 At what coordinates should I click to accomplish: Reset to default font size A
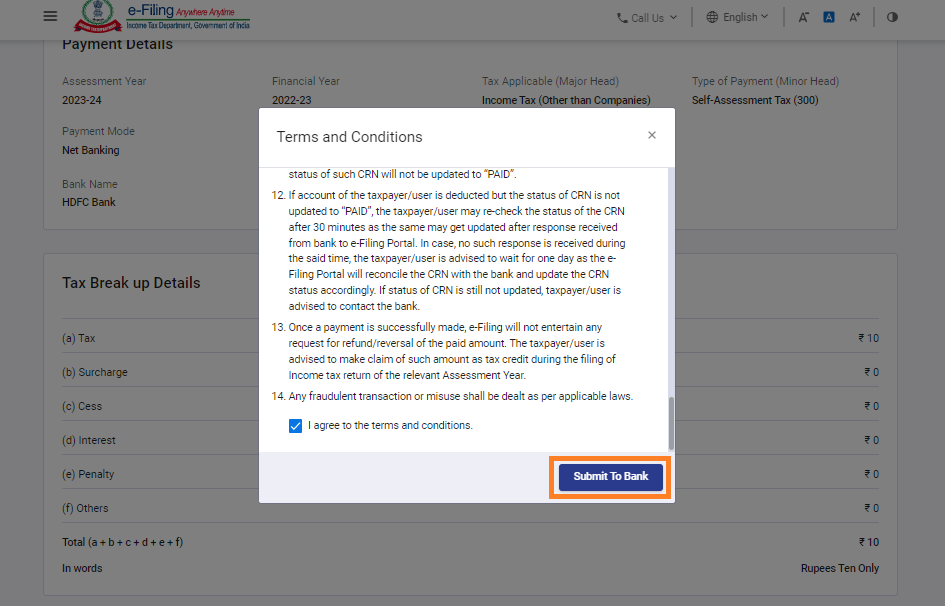[829, 17]
